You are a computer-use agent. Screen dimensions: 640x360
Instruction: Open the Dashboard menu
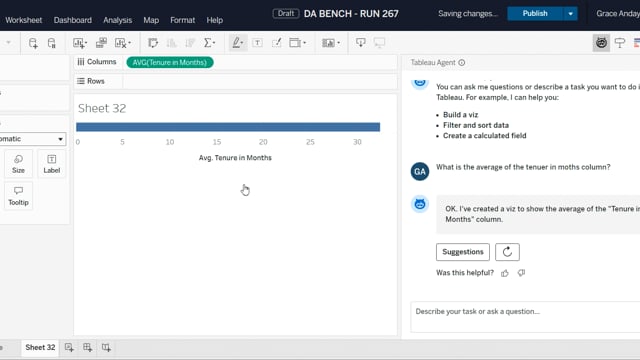[x=73, y=20]
